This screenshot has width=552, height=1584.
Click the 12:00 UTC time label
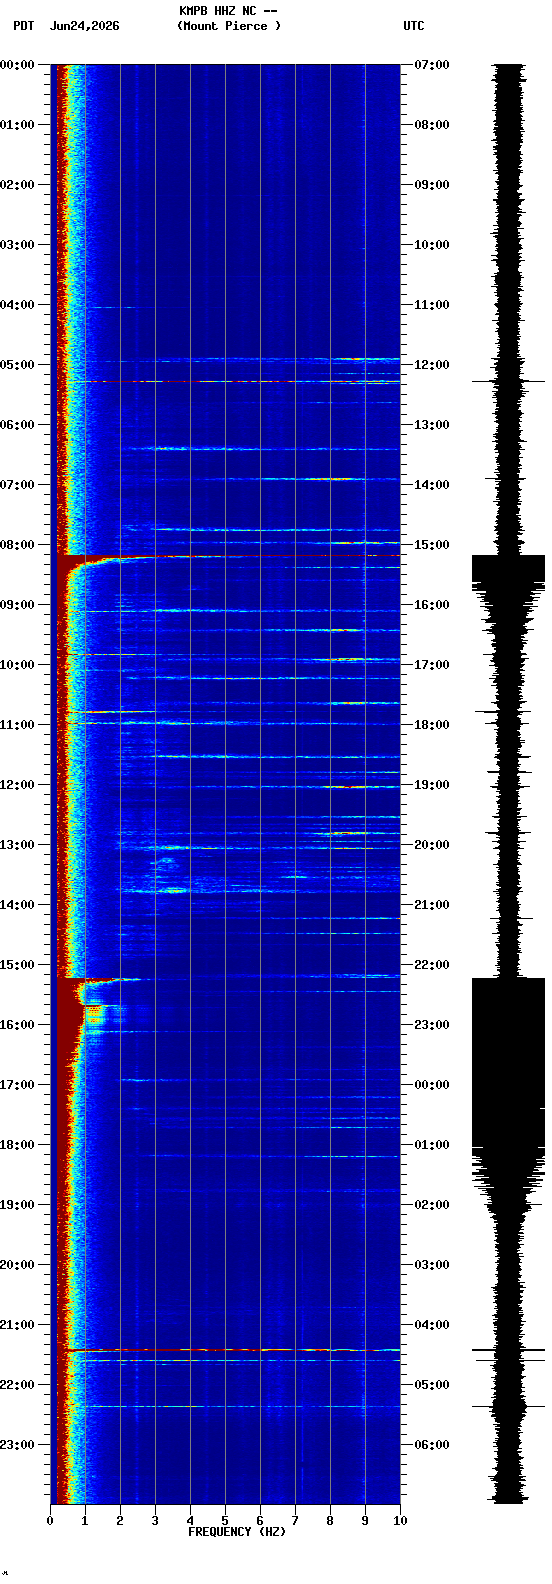click(x=432, y=365)
